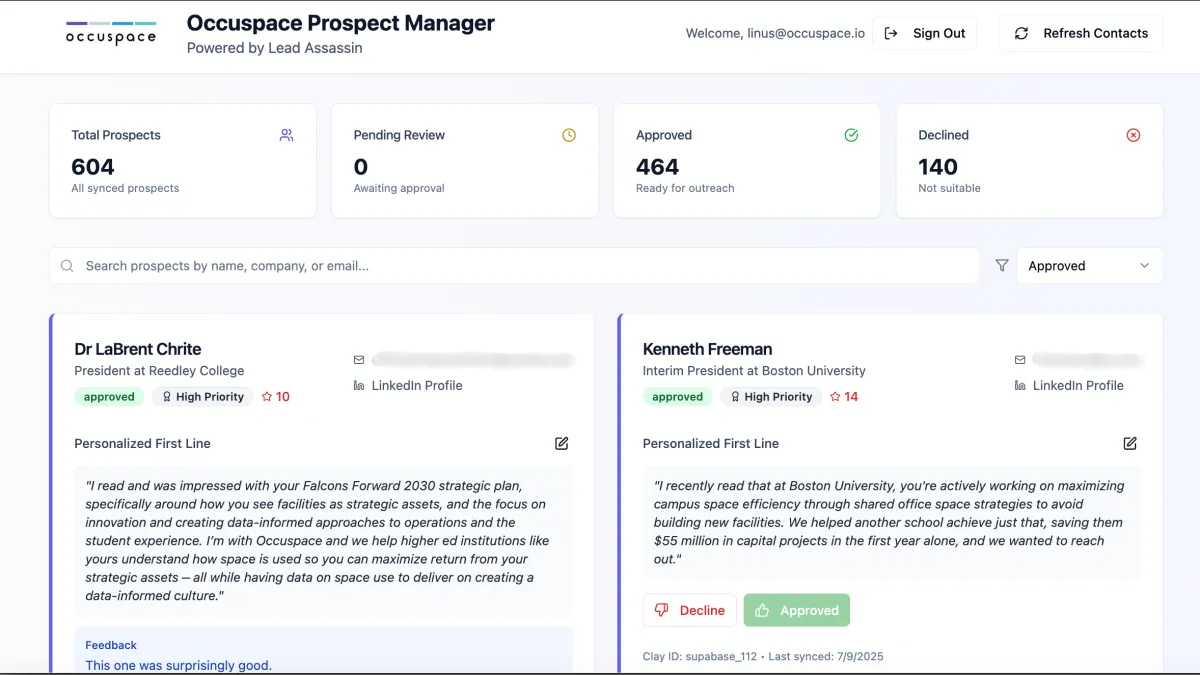Click the filter funnel icon
The height and width of the screenshot is (675, 1200).
1002,266
